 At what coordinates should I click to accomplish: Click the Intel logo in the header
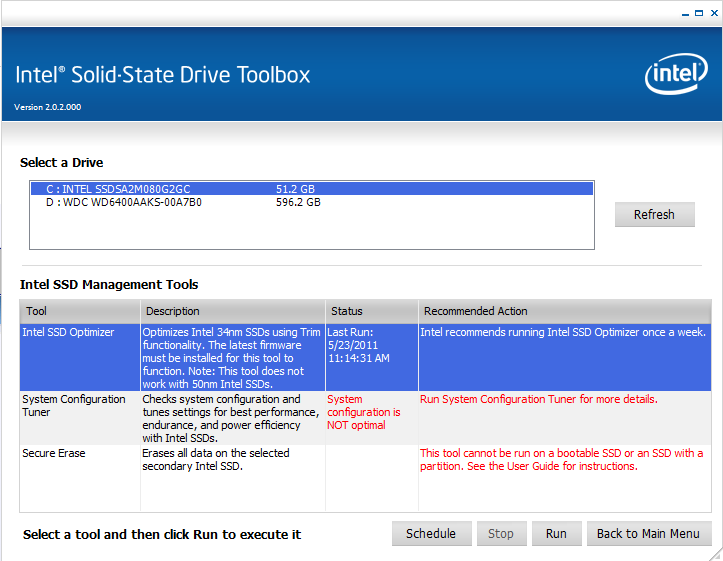coord(676,75)
